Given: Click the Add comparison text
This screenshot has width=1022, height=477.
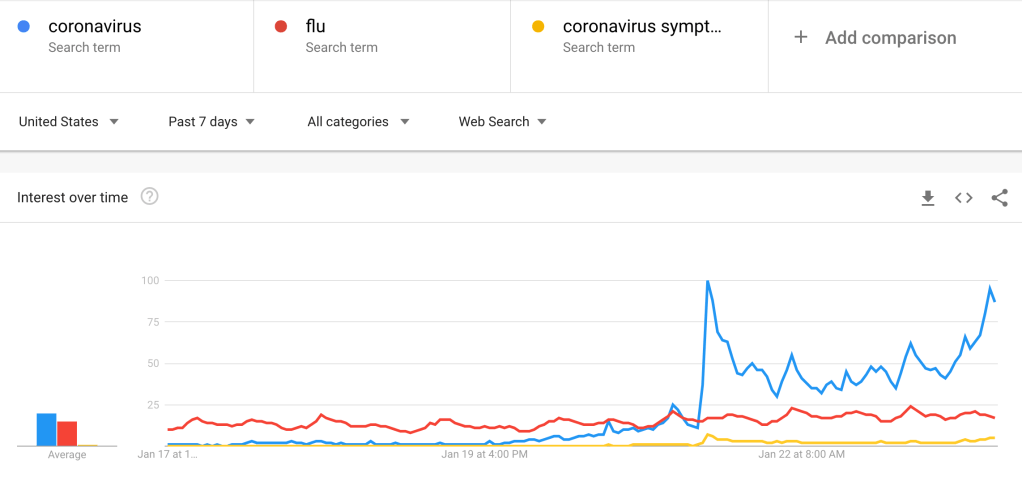Looking at the screenshot, I should tap(890, 38).
